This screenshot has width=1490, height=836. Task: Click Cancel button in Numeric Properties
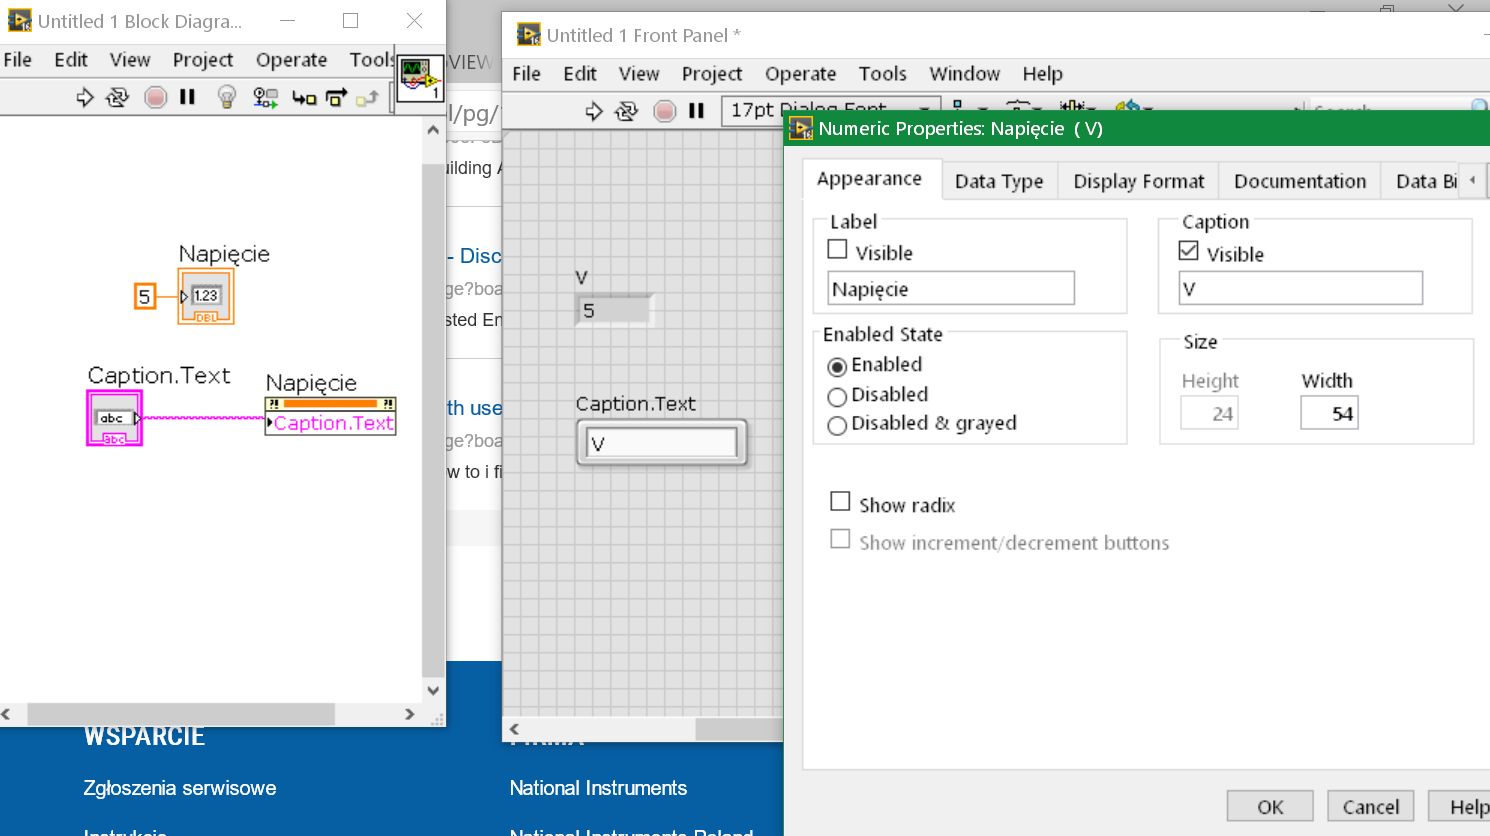tap(1370, 807)
